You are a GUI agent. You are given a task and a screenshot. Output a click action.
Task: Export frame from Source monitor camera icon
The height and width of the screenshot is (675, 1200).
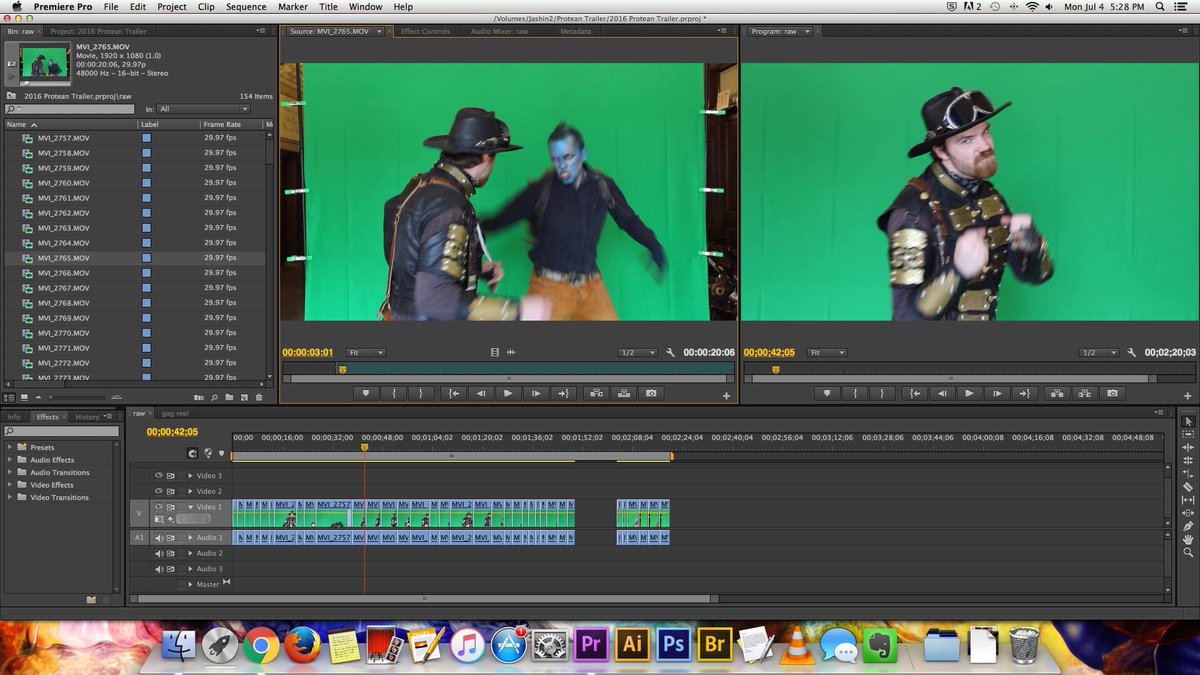[x=652, y=393]
